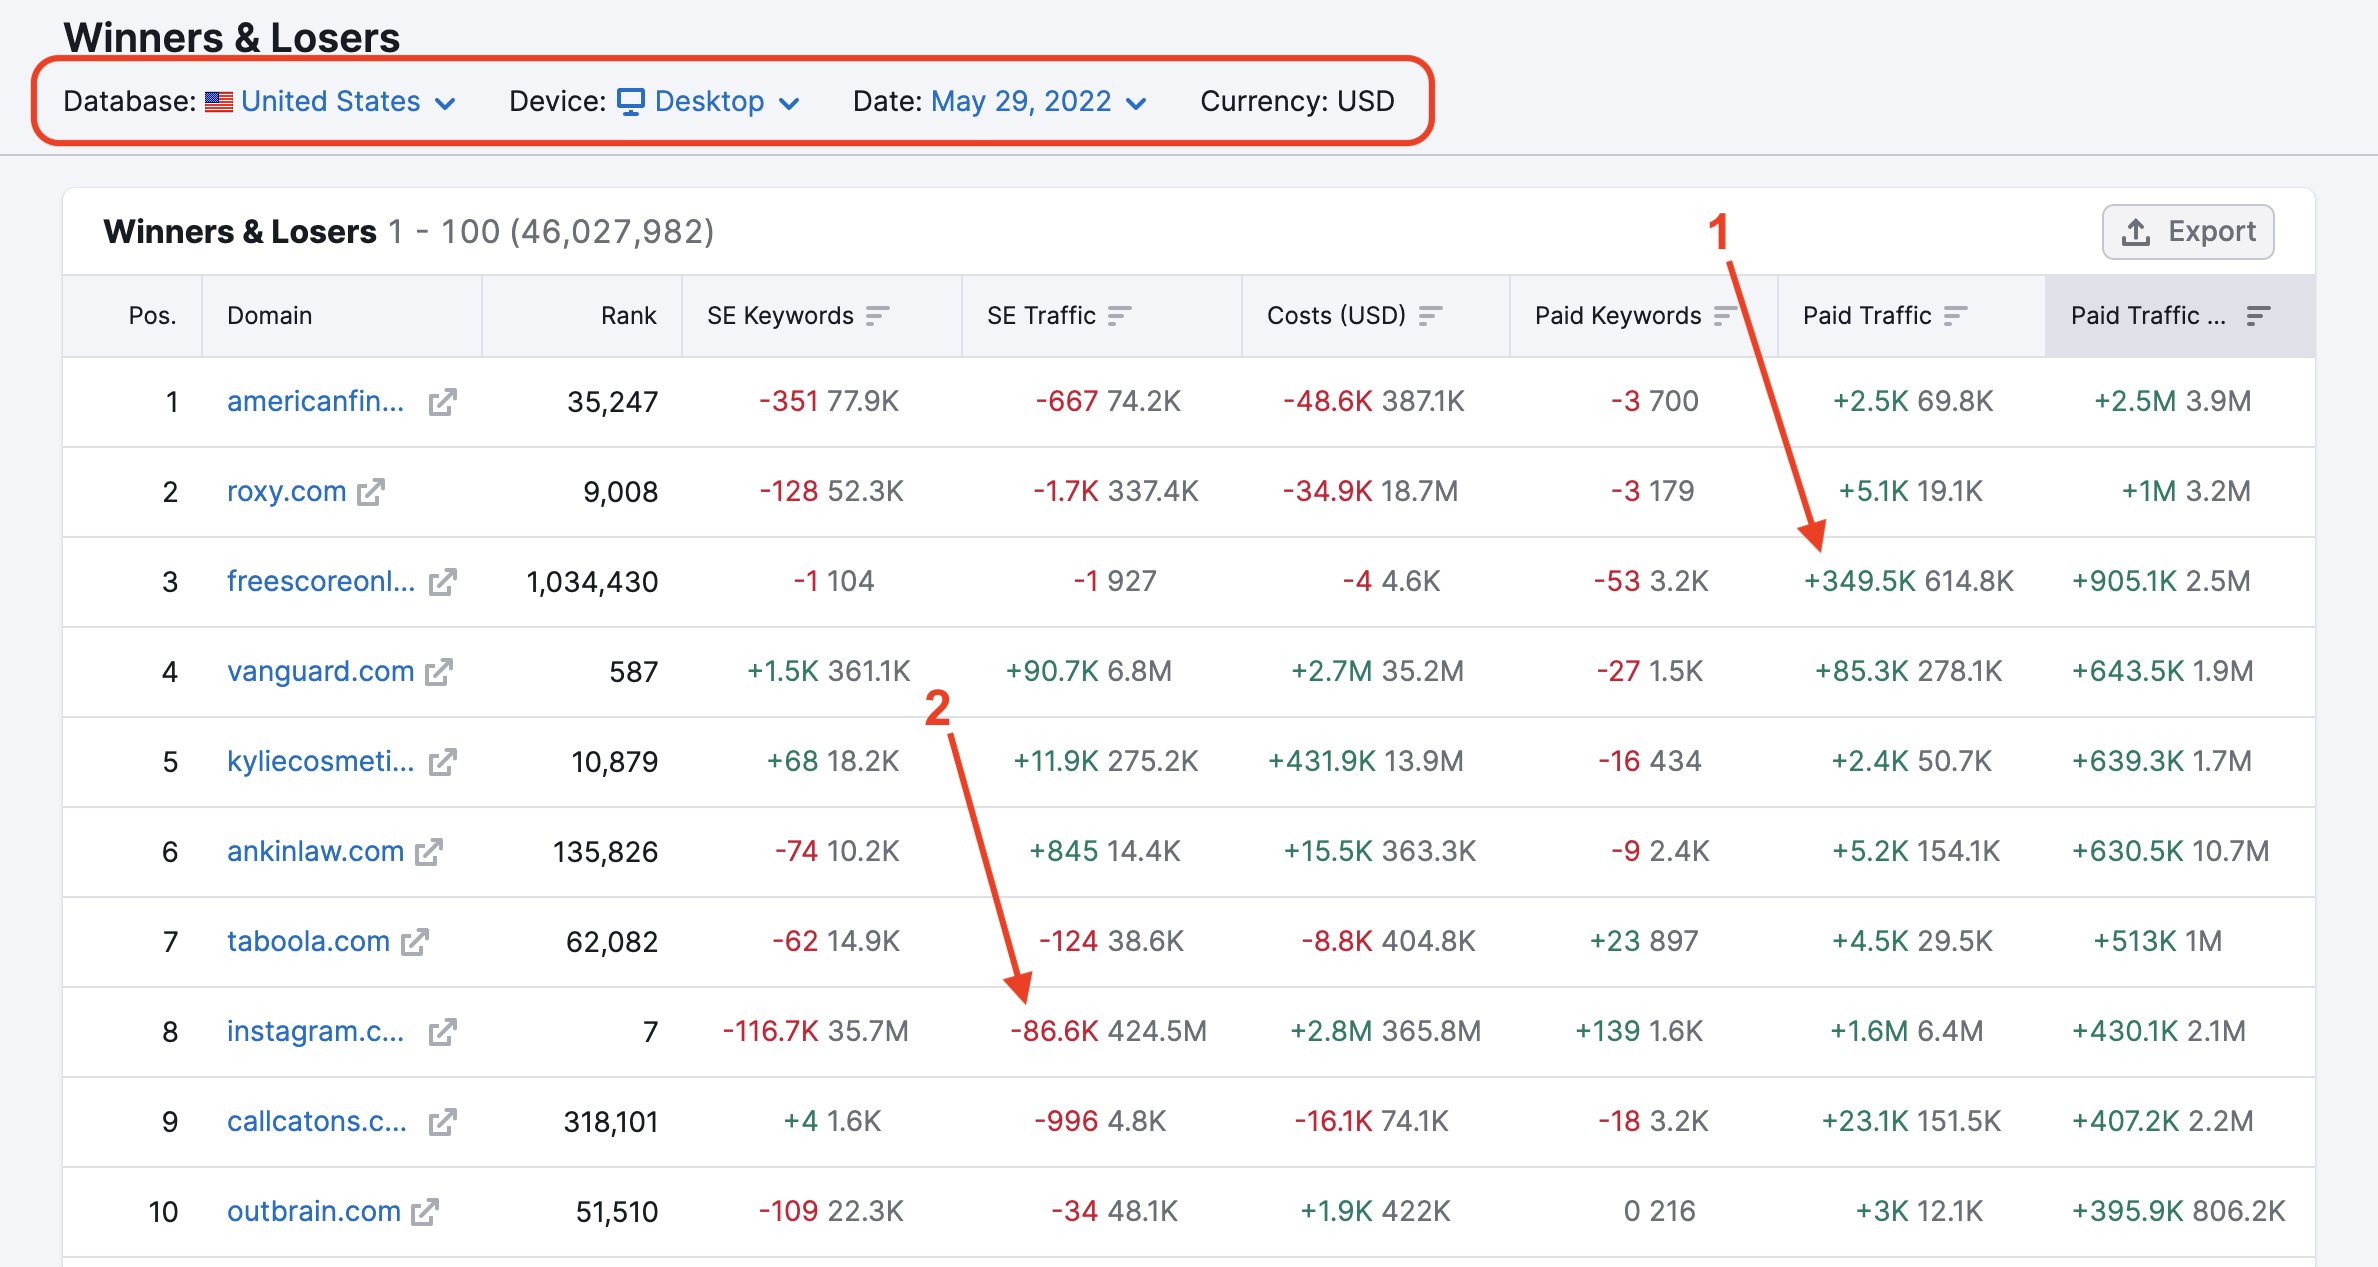The image size is (2378, 1267).
Task: Select paid keywords value -53 3.2K
Action: point(1651,581)
